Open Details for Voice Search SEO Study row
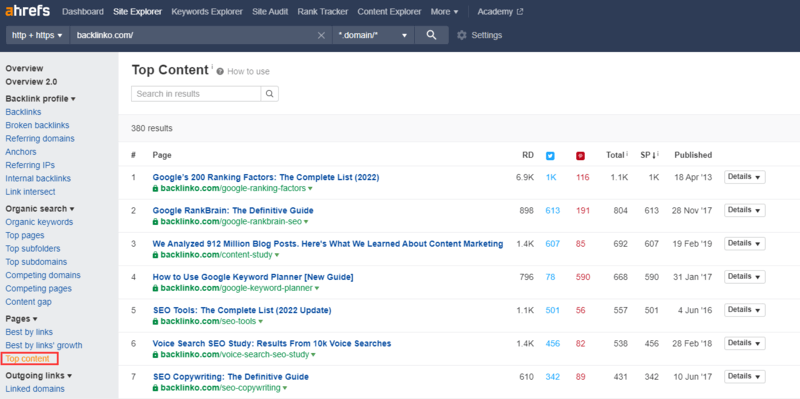This screenshot has width=800, height=399. tap(744, 343)
